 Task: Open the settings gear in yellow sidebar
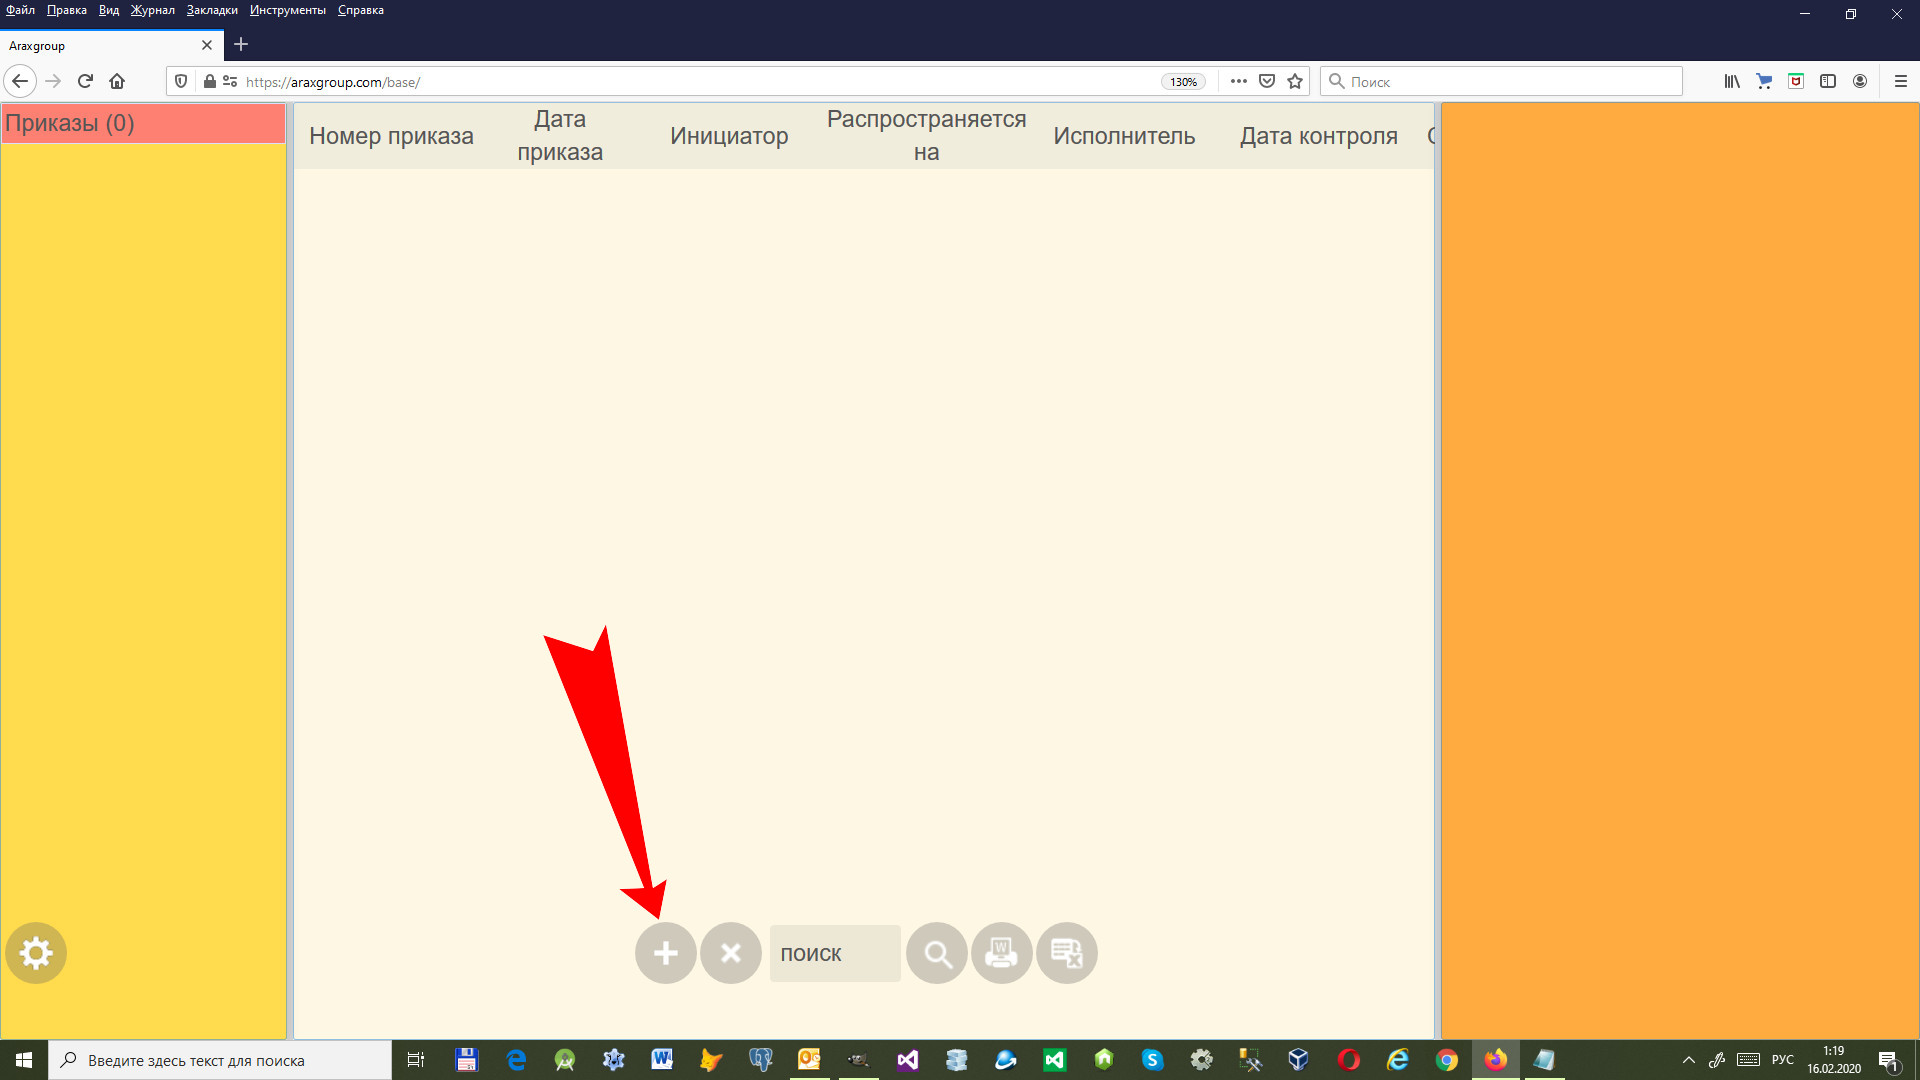pyautogui.click(x=36, y=953)
